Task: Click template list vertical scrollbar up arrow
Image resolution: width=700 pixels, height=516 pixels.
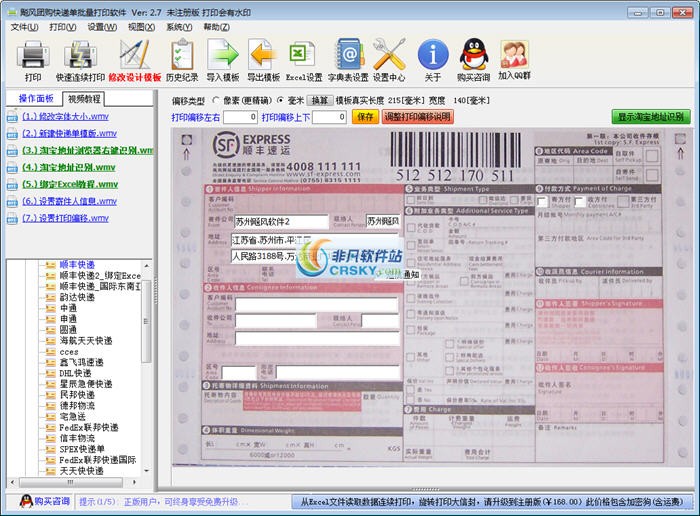Action: [146, 266]
